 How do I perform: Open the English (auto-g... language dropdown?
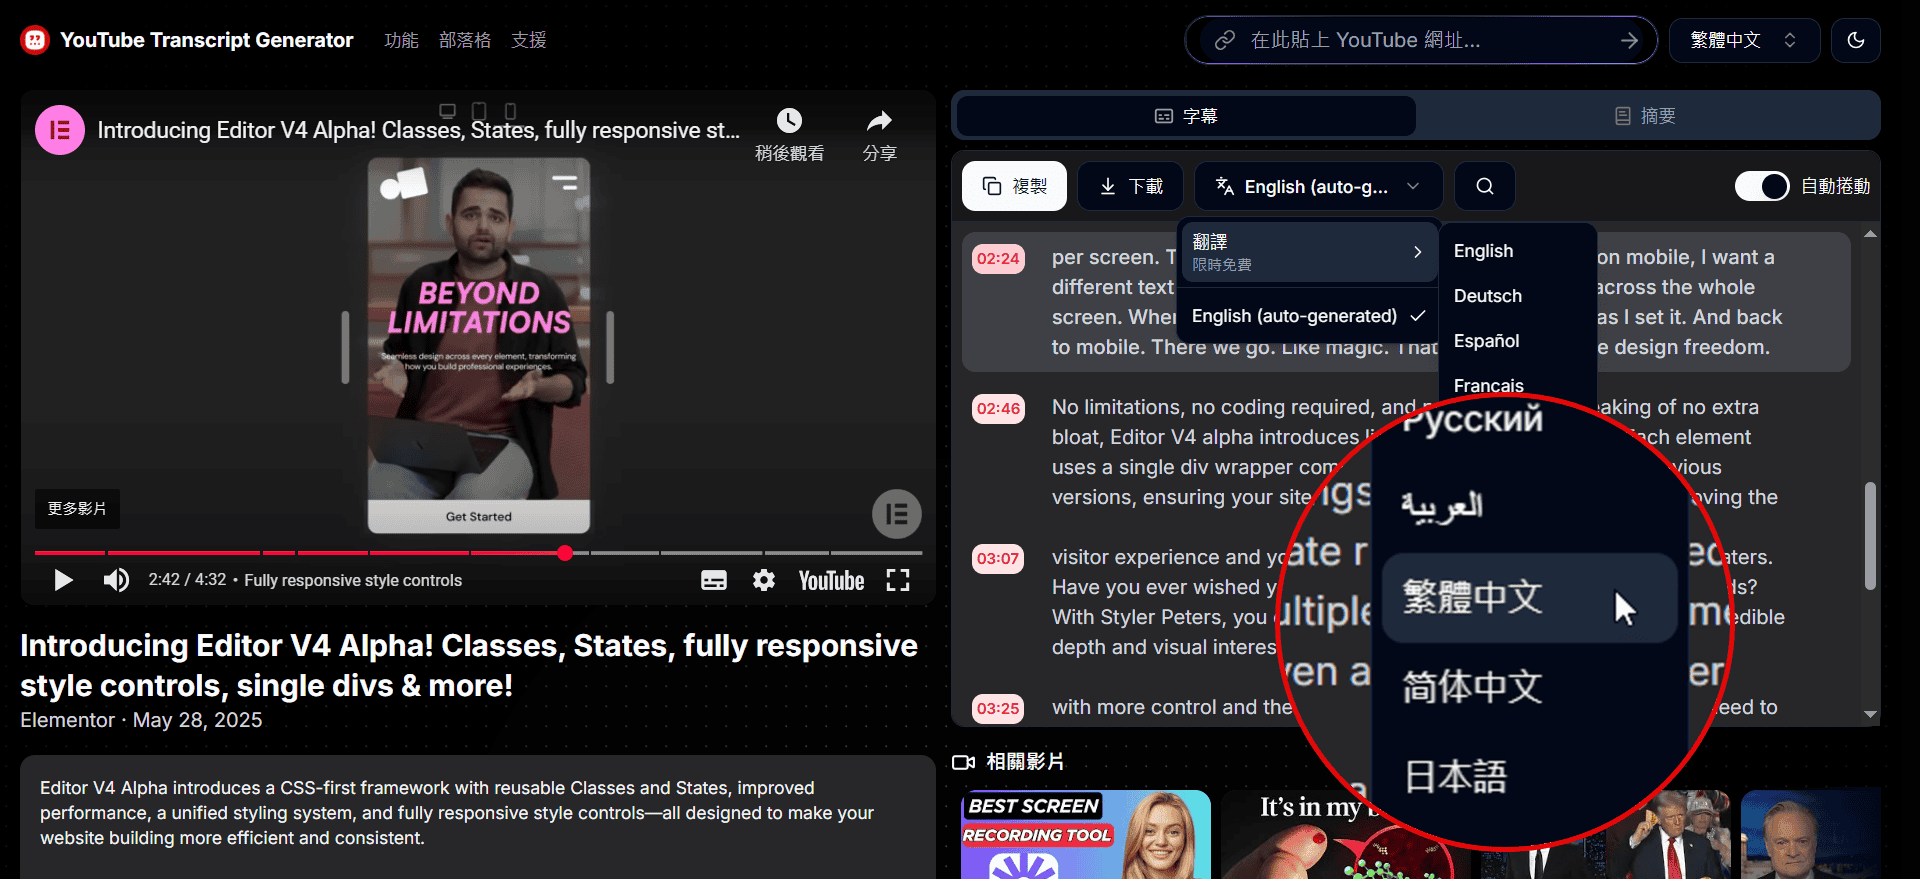1317,187
